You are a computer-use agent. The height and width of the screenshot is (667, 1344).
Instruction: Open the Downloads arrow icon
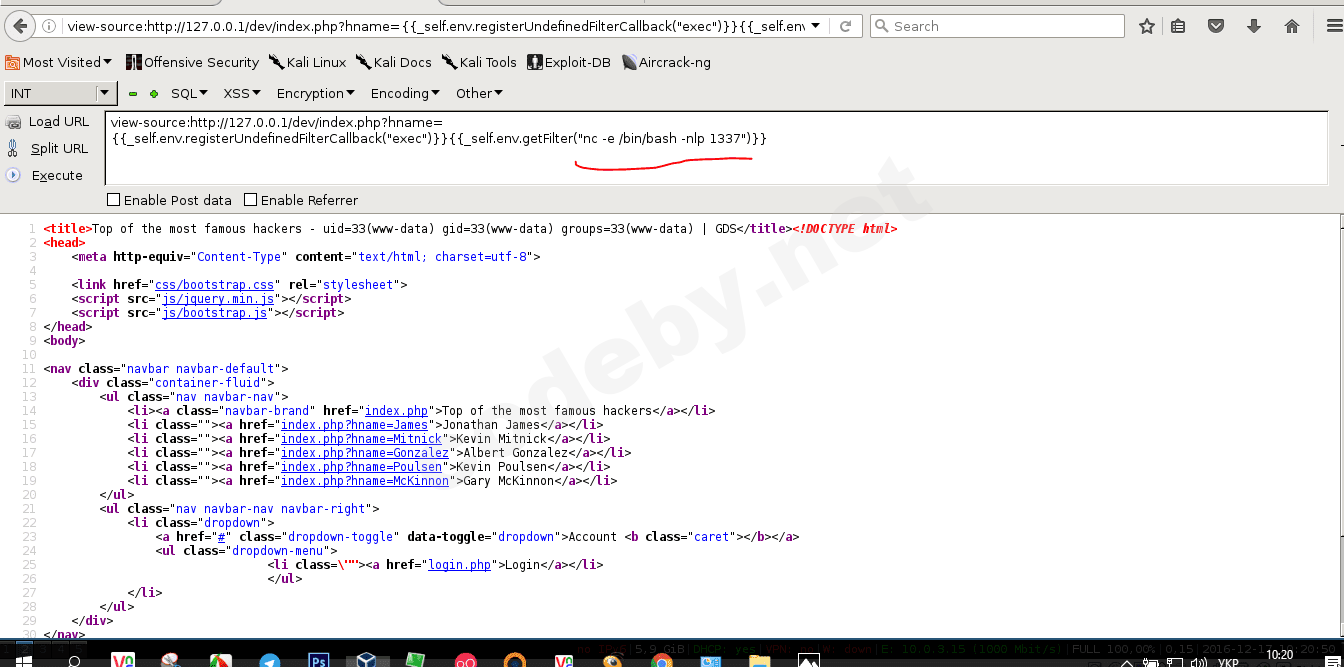coord(1253,26)
